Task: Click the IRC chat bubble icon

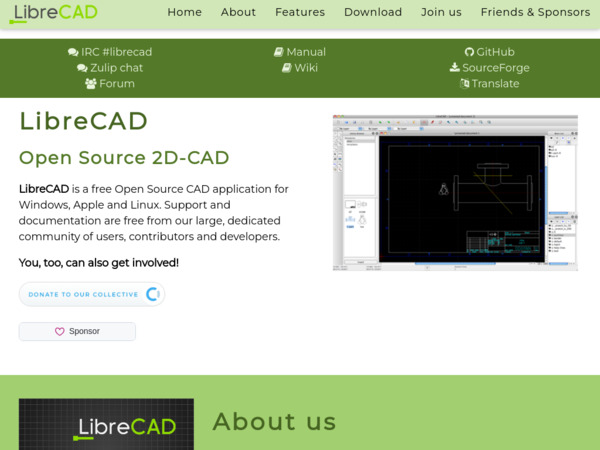Action: 73,52
